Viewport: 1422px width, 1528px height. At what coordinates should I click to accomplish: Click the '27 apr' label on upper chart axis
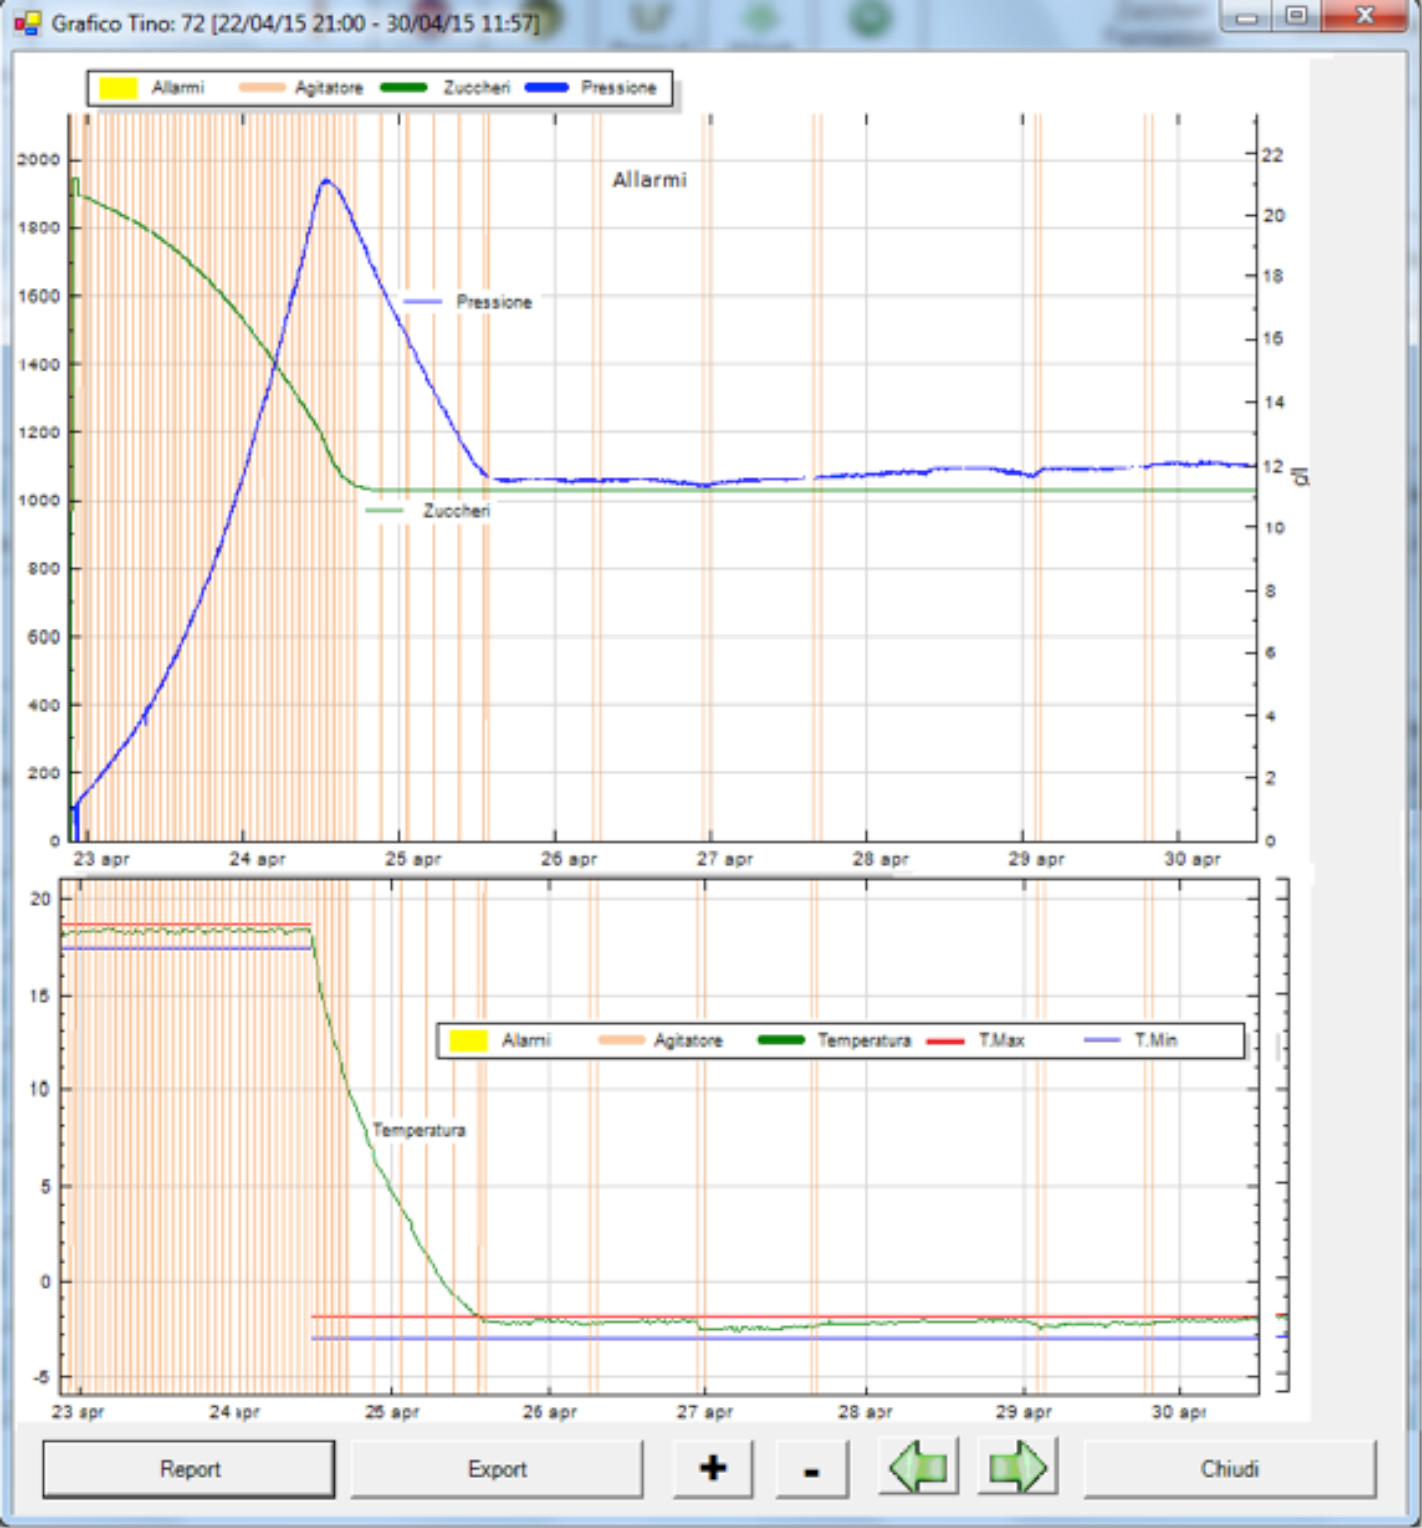[x=724, y=859]
